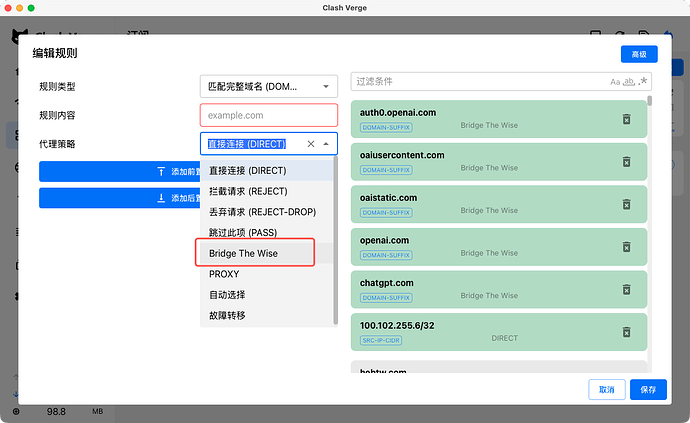Click the 代理策略 label
The width and height of the screenshot is (690, 423).
57,144
